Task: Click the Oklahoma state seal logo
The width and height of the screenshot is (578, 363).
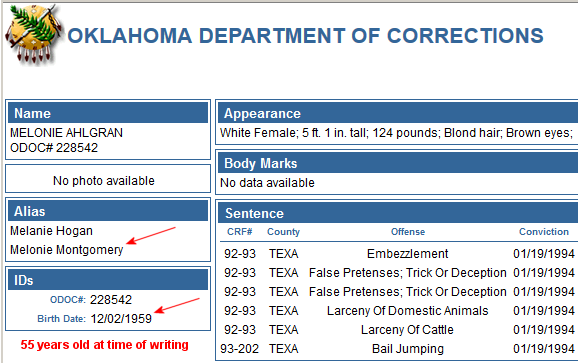Action: 32,34
